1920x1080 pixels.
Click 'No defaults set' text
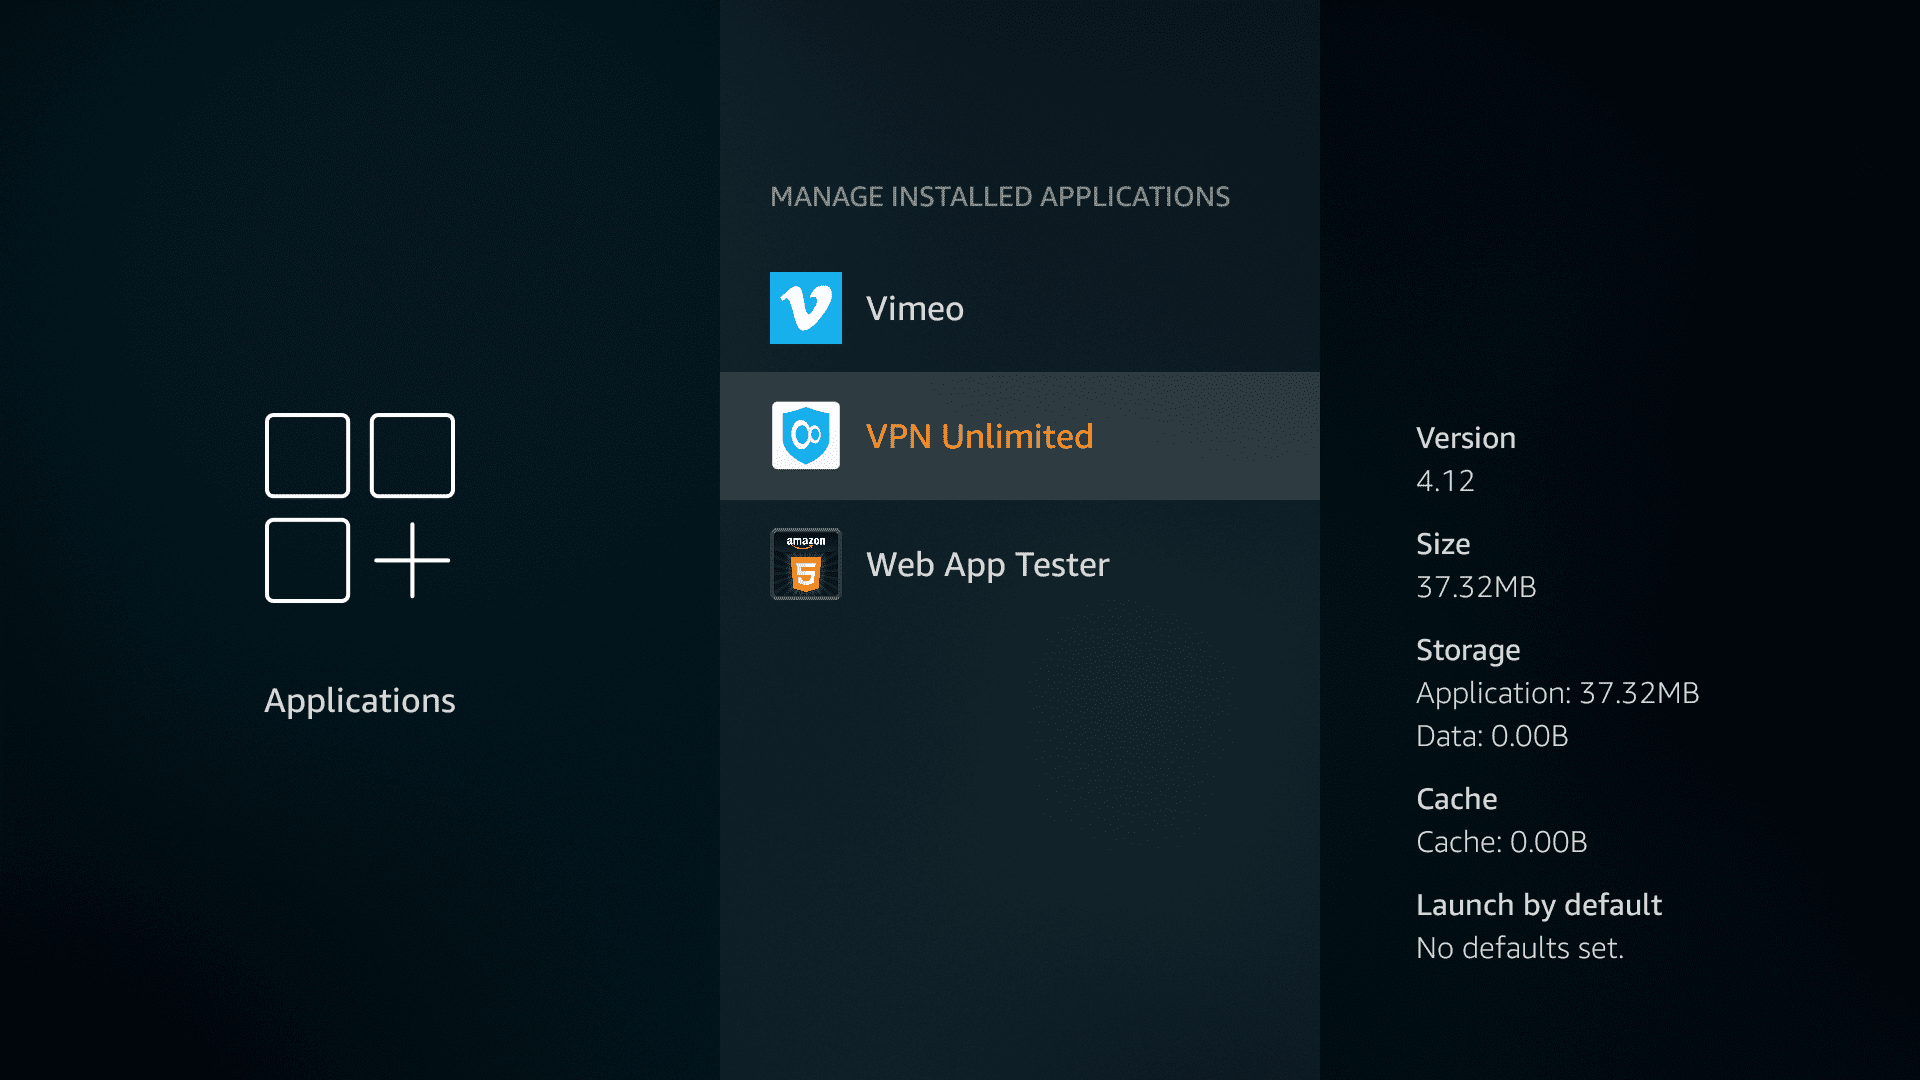point(1520,948)
